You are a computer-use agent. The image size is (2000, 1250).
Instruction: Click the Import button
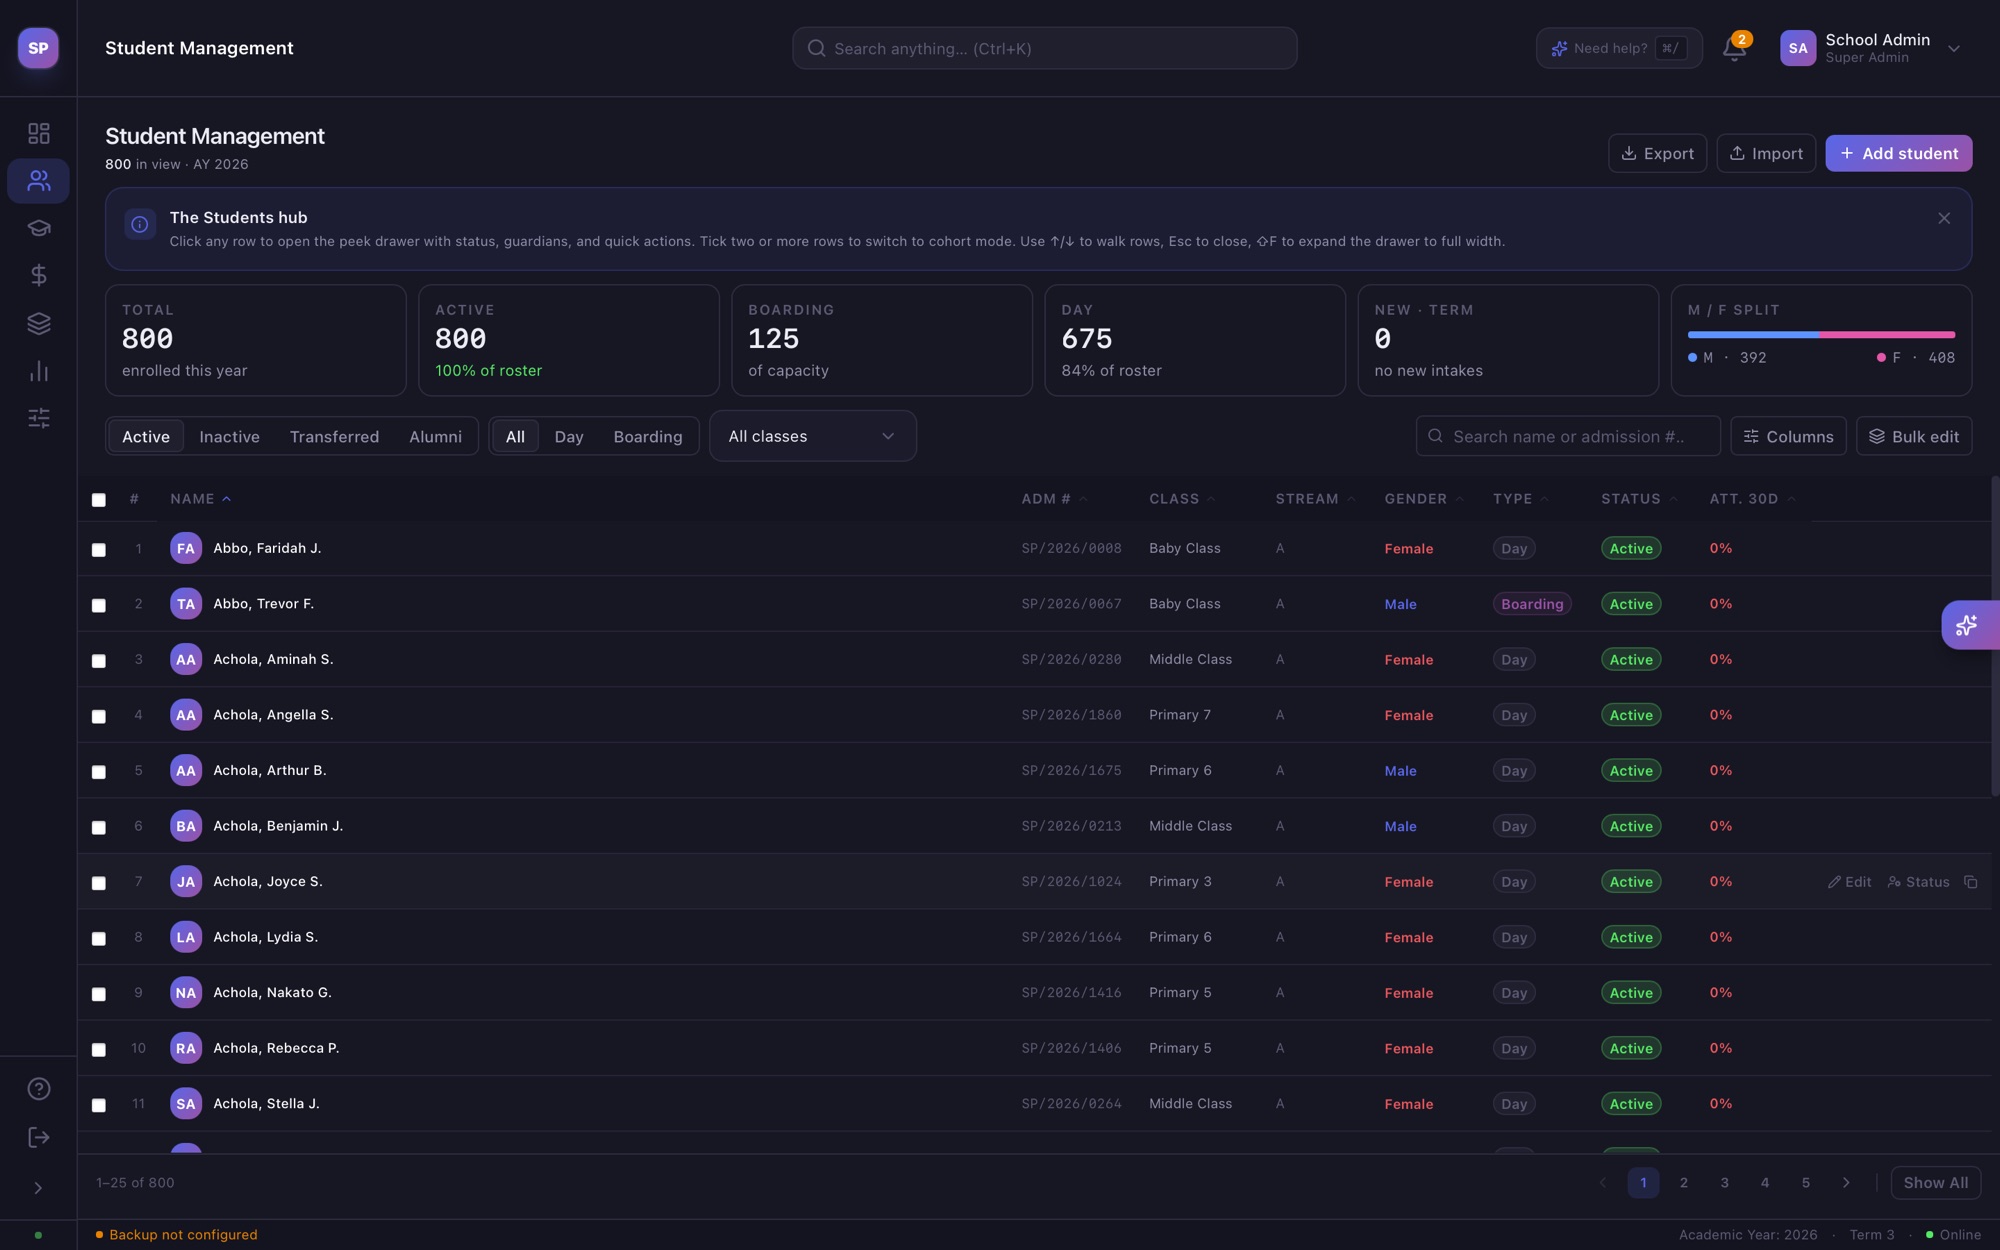(x=1766, y=153)
